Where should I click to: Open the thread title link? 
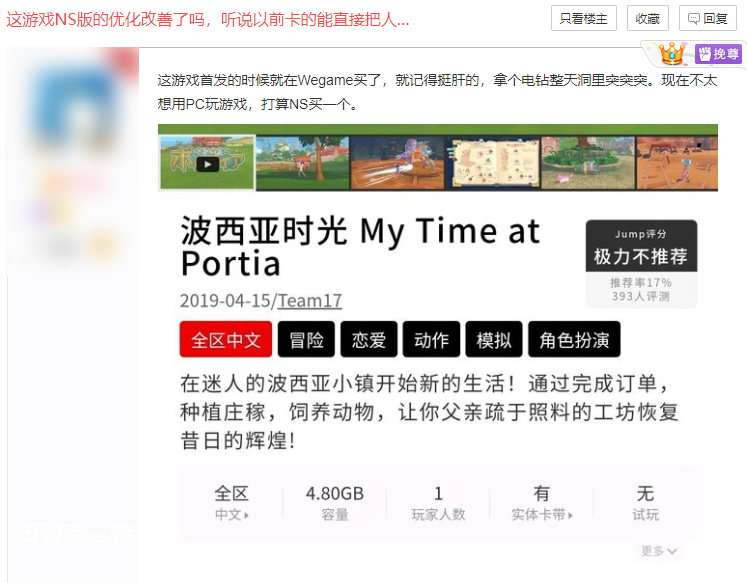pos(208,19)
